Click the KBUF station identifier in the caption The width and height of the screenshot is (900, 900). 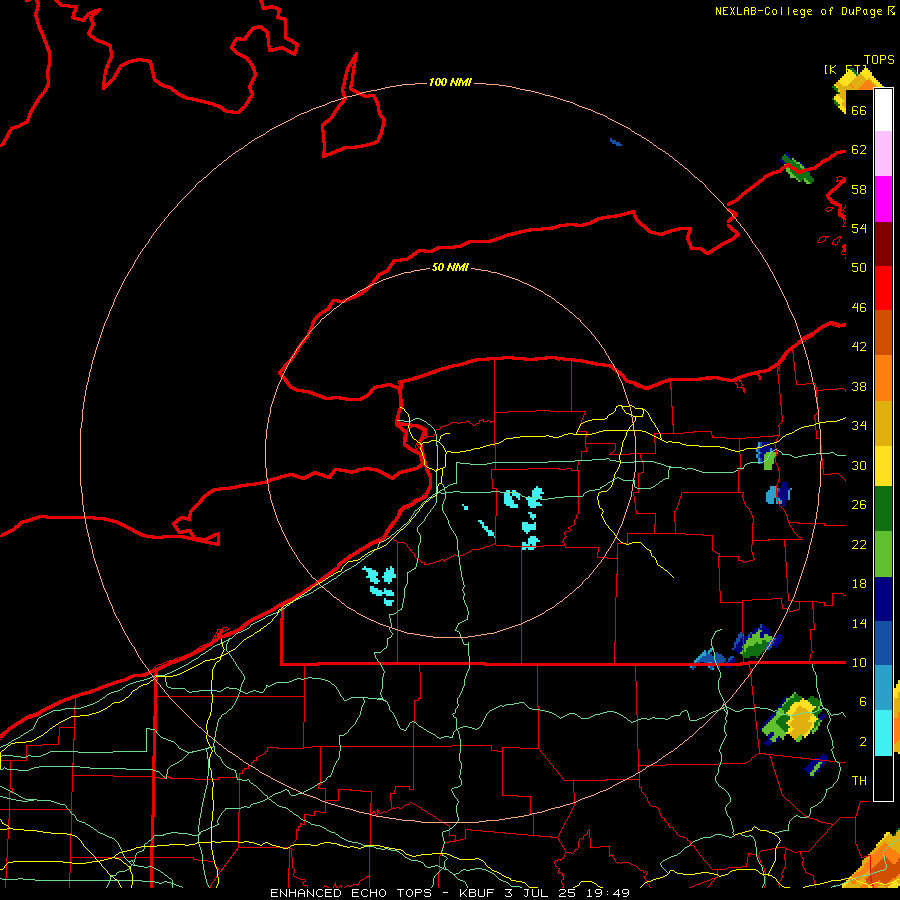477,893
